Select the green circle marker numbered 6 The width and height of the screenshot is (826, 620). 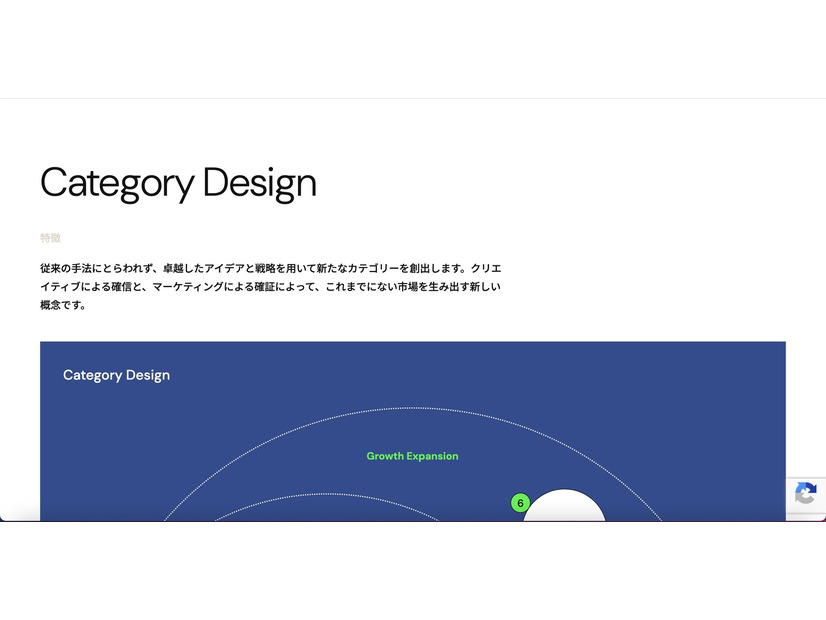[520, 503]
